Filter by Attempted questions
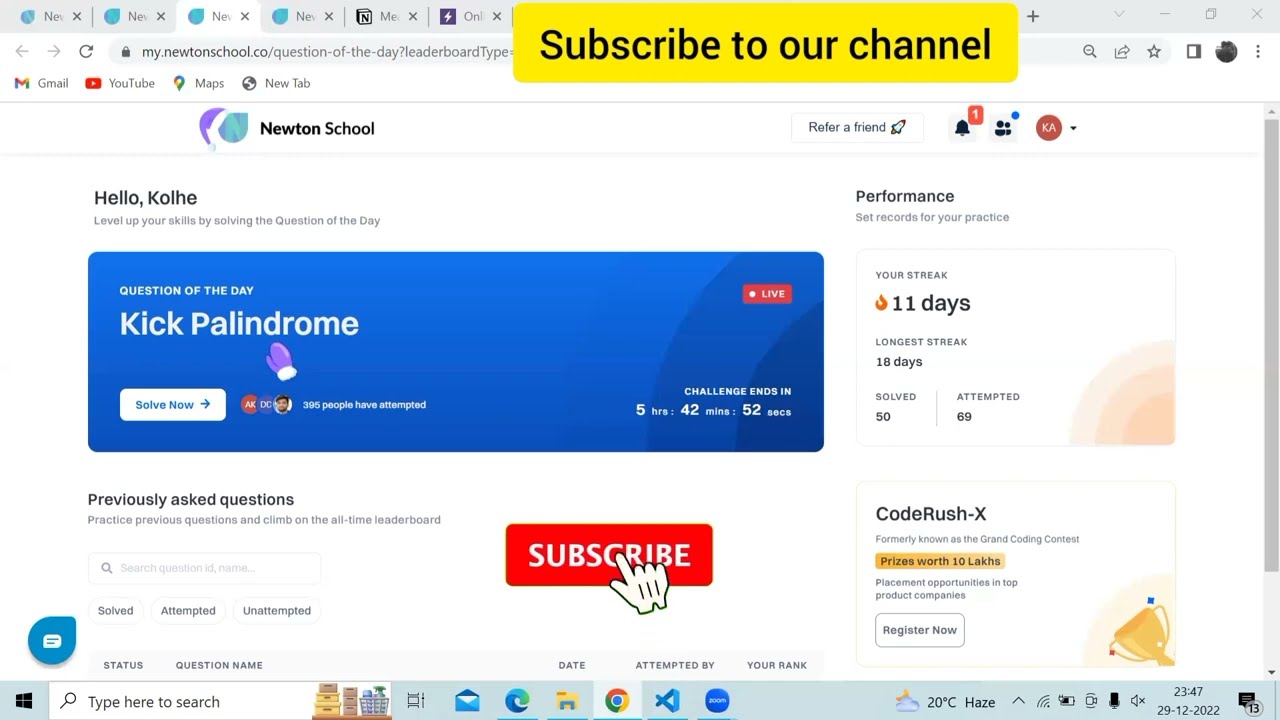Screen dimensions: 1280x720 tap(188, 610)
